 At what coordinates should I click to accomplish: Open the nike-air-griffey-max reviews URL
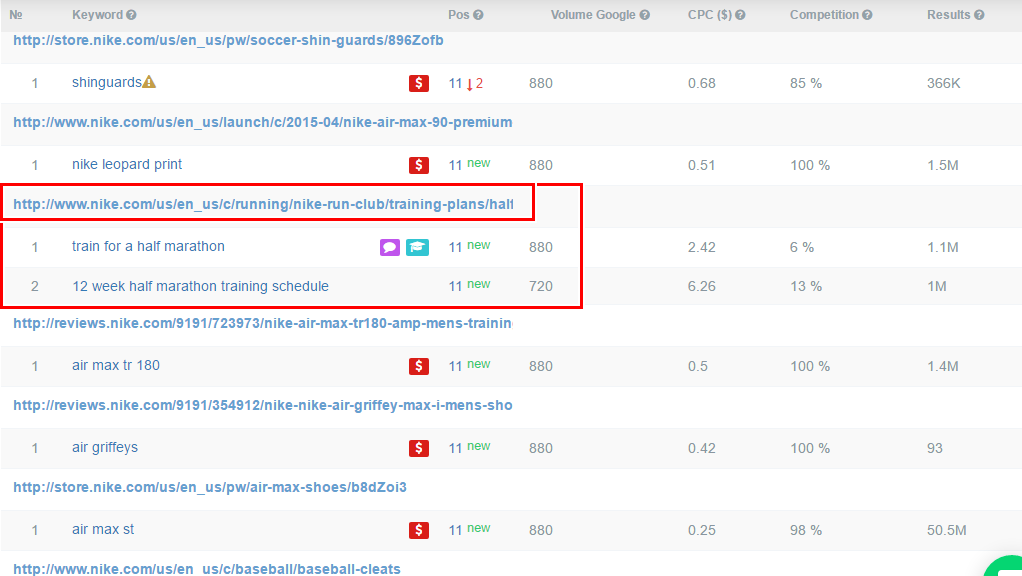click(263, 405)
